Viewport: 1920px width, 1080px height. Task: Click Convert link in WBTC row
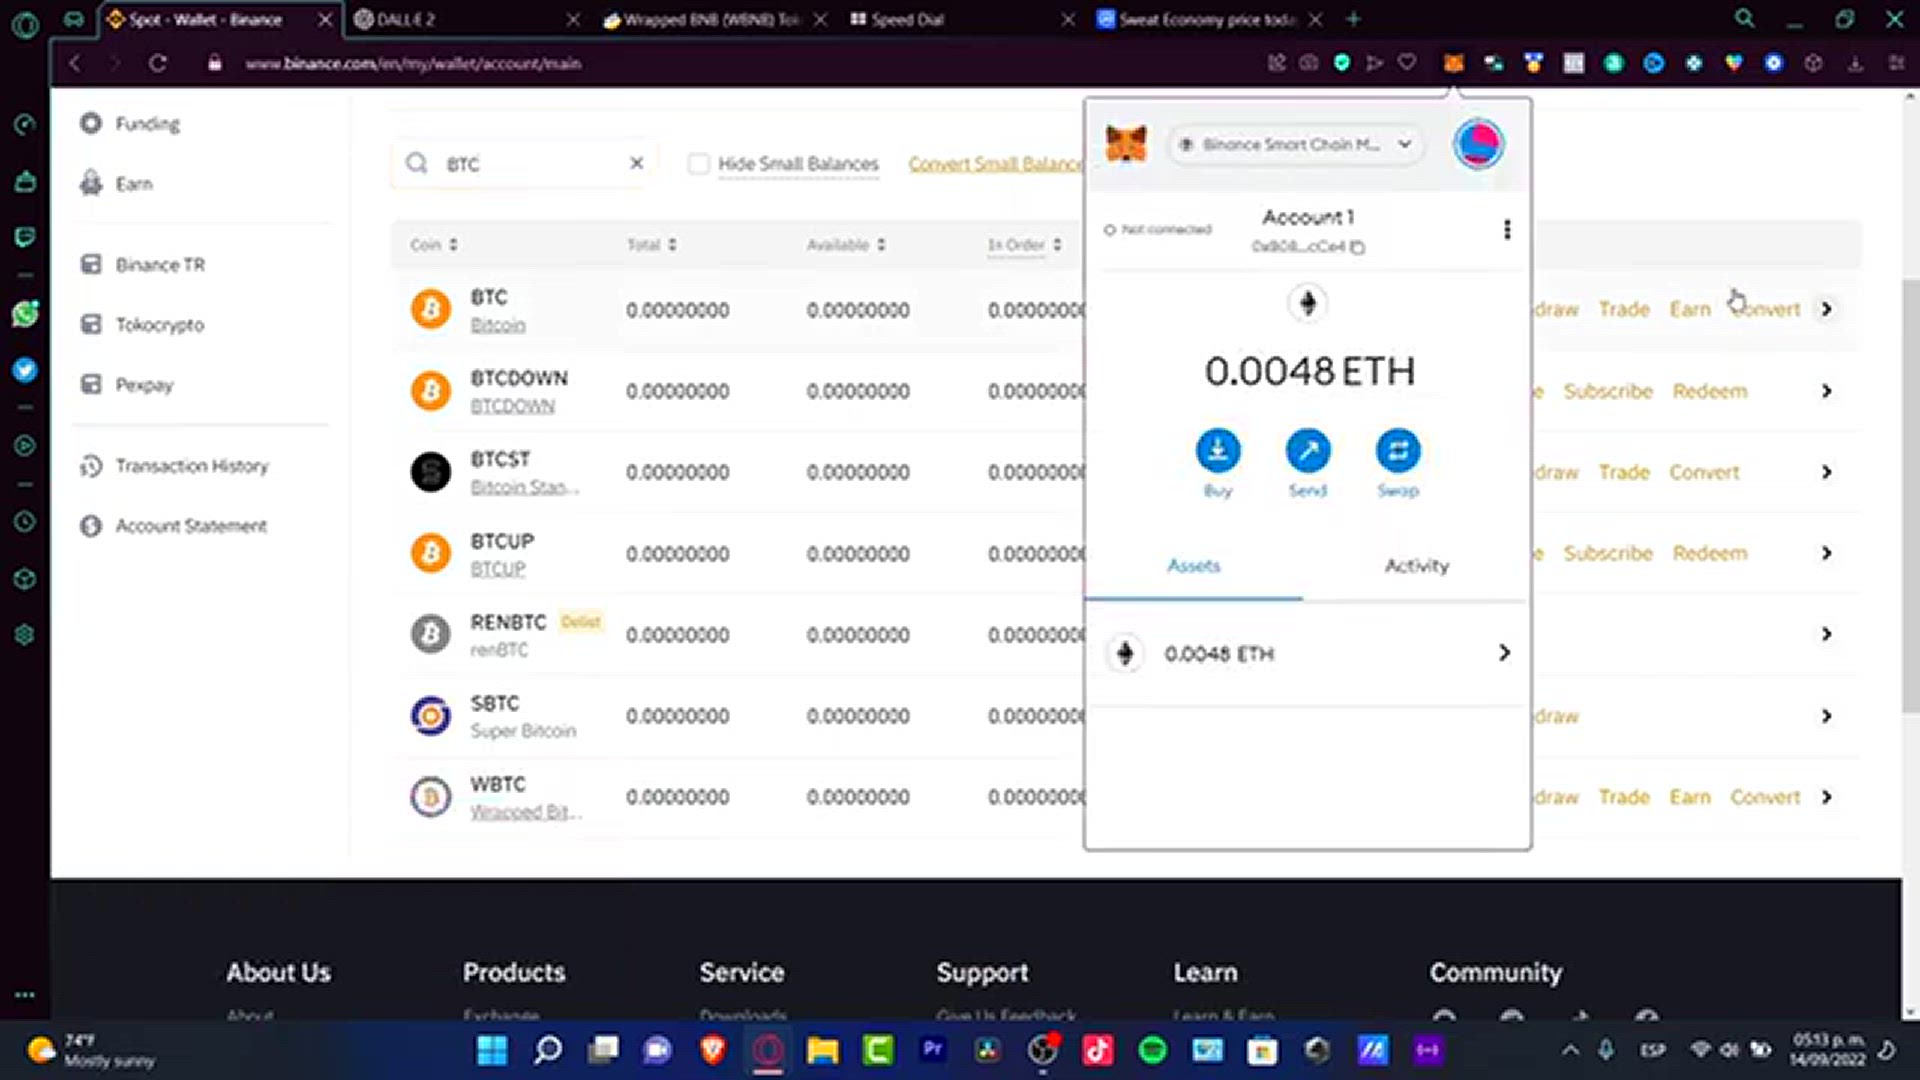tap(1765, 797)
